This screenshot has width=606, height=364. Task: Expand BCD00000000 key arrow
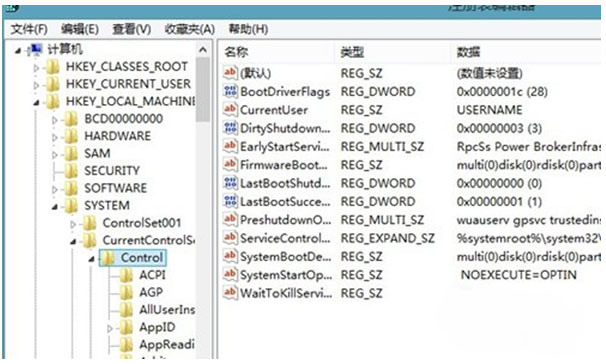pos(54,120)
